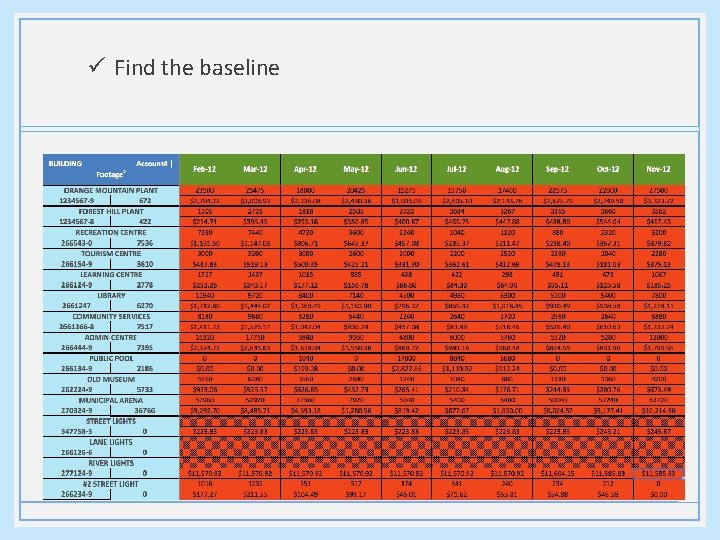Click account number 1234567-9
Viewport: 720px width, 540px height.
pos(77,201)
